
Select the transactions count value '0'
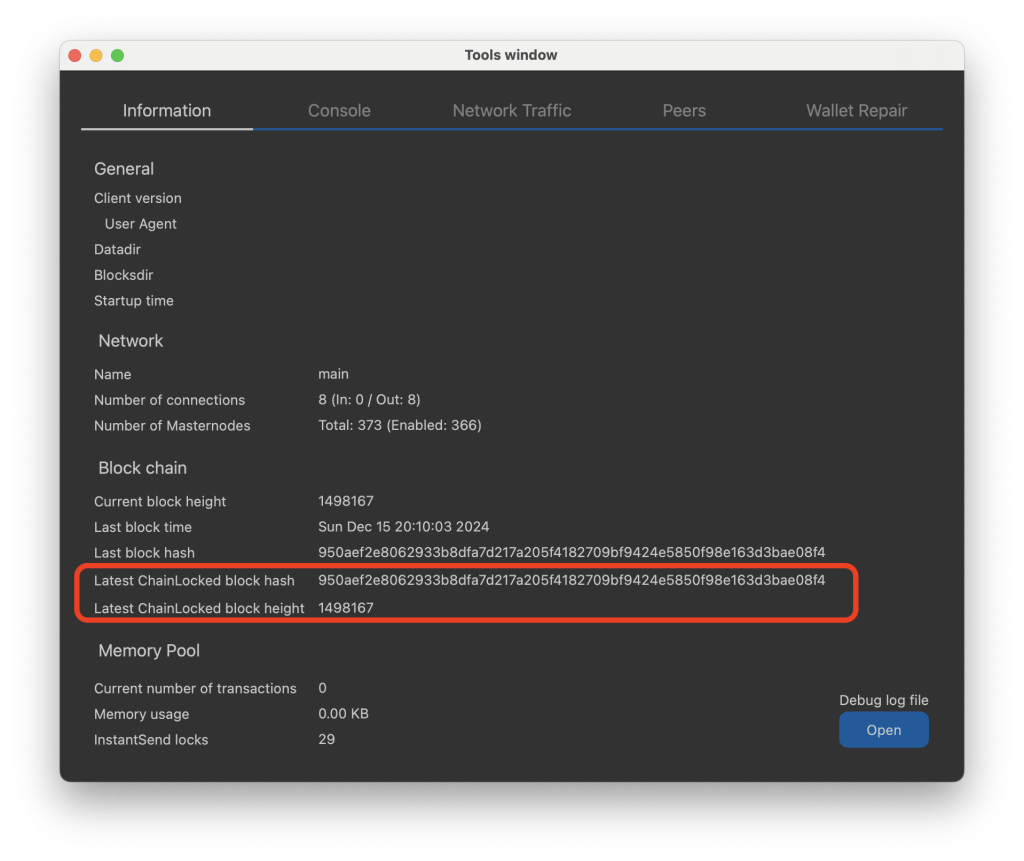(x=322, y=689)
